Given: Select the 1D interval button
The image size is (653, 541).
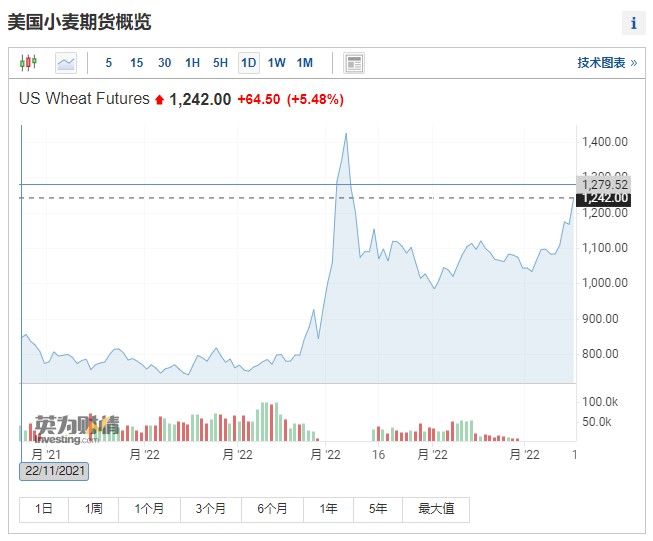Looking at the screenshot, I should pos(249,63).
